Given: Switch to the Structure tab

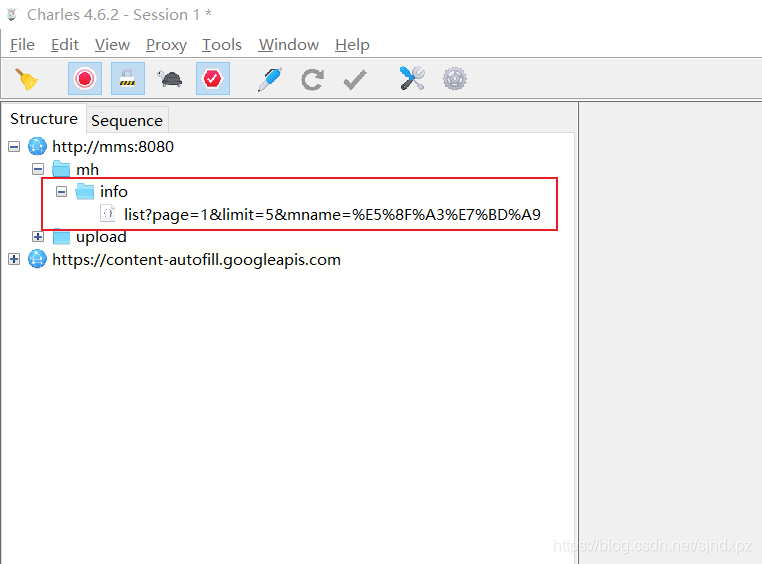Looking at the screenshot, I should tap(44, 119).
